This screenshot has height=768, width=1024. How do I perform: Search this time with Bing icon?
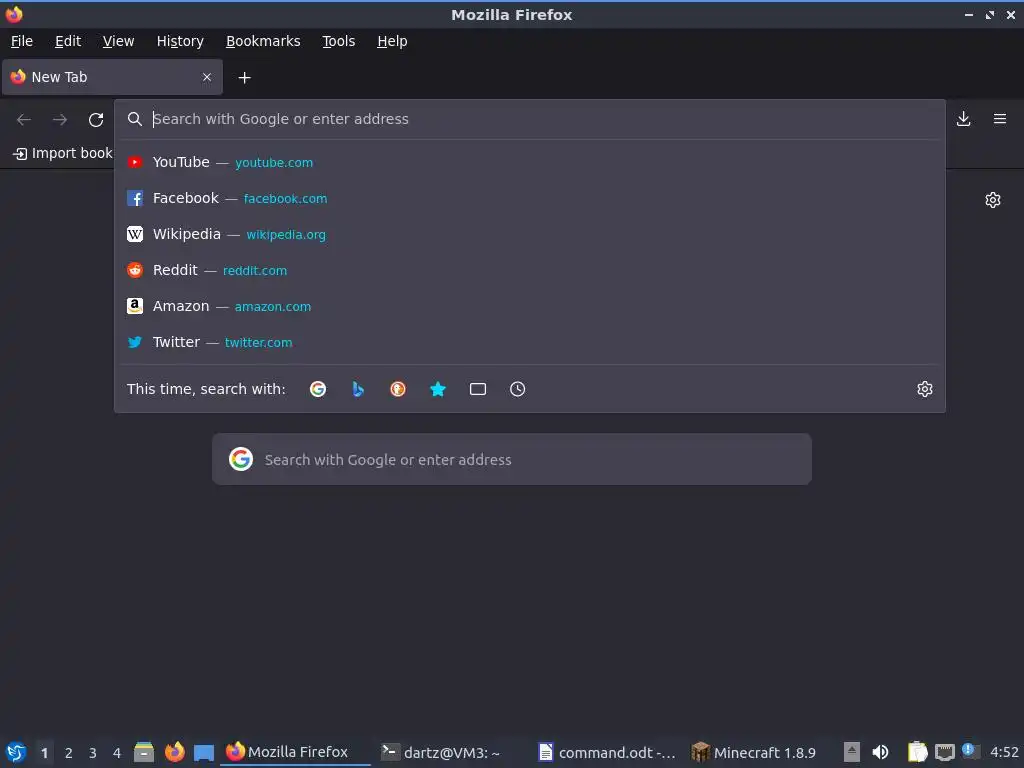[x=358, y=389]
